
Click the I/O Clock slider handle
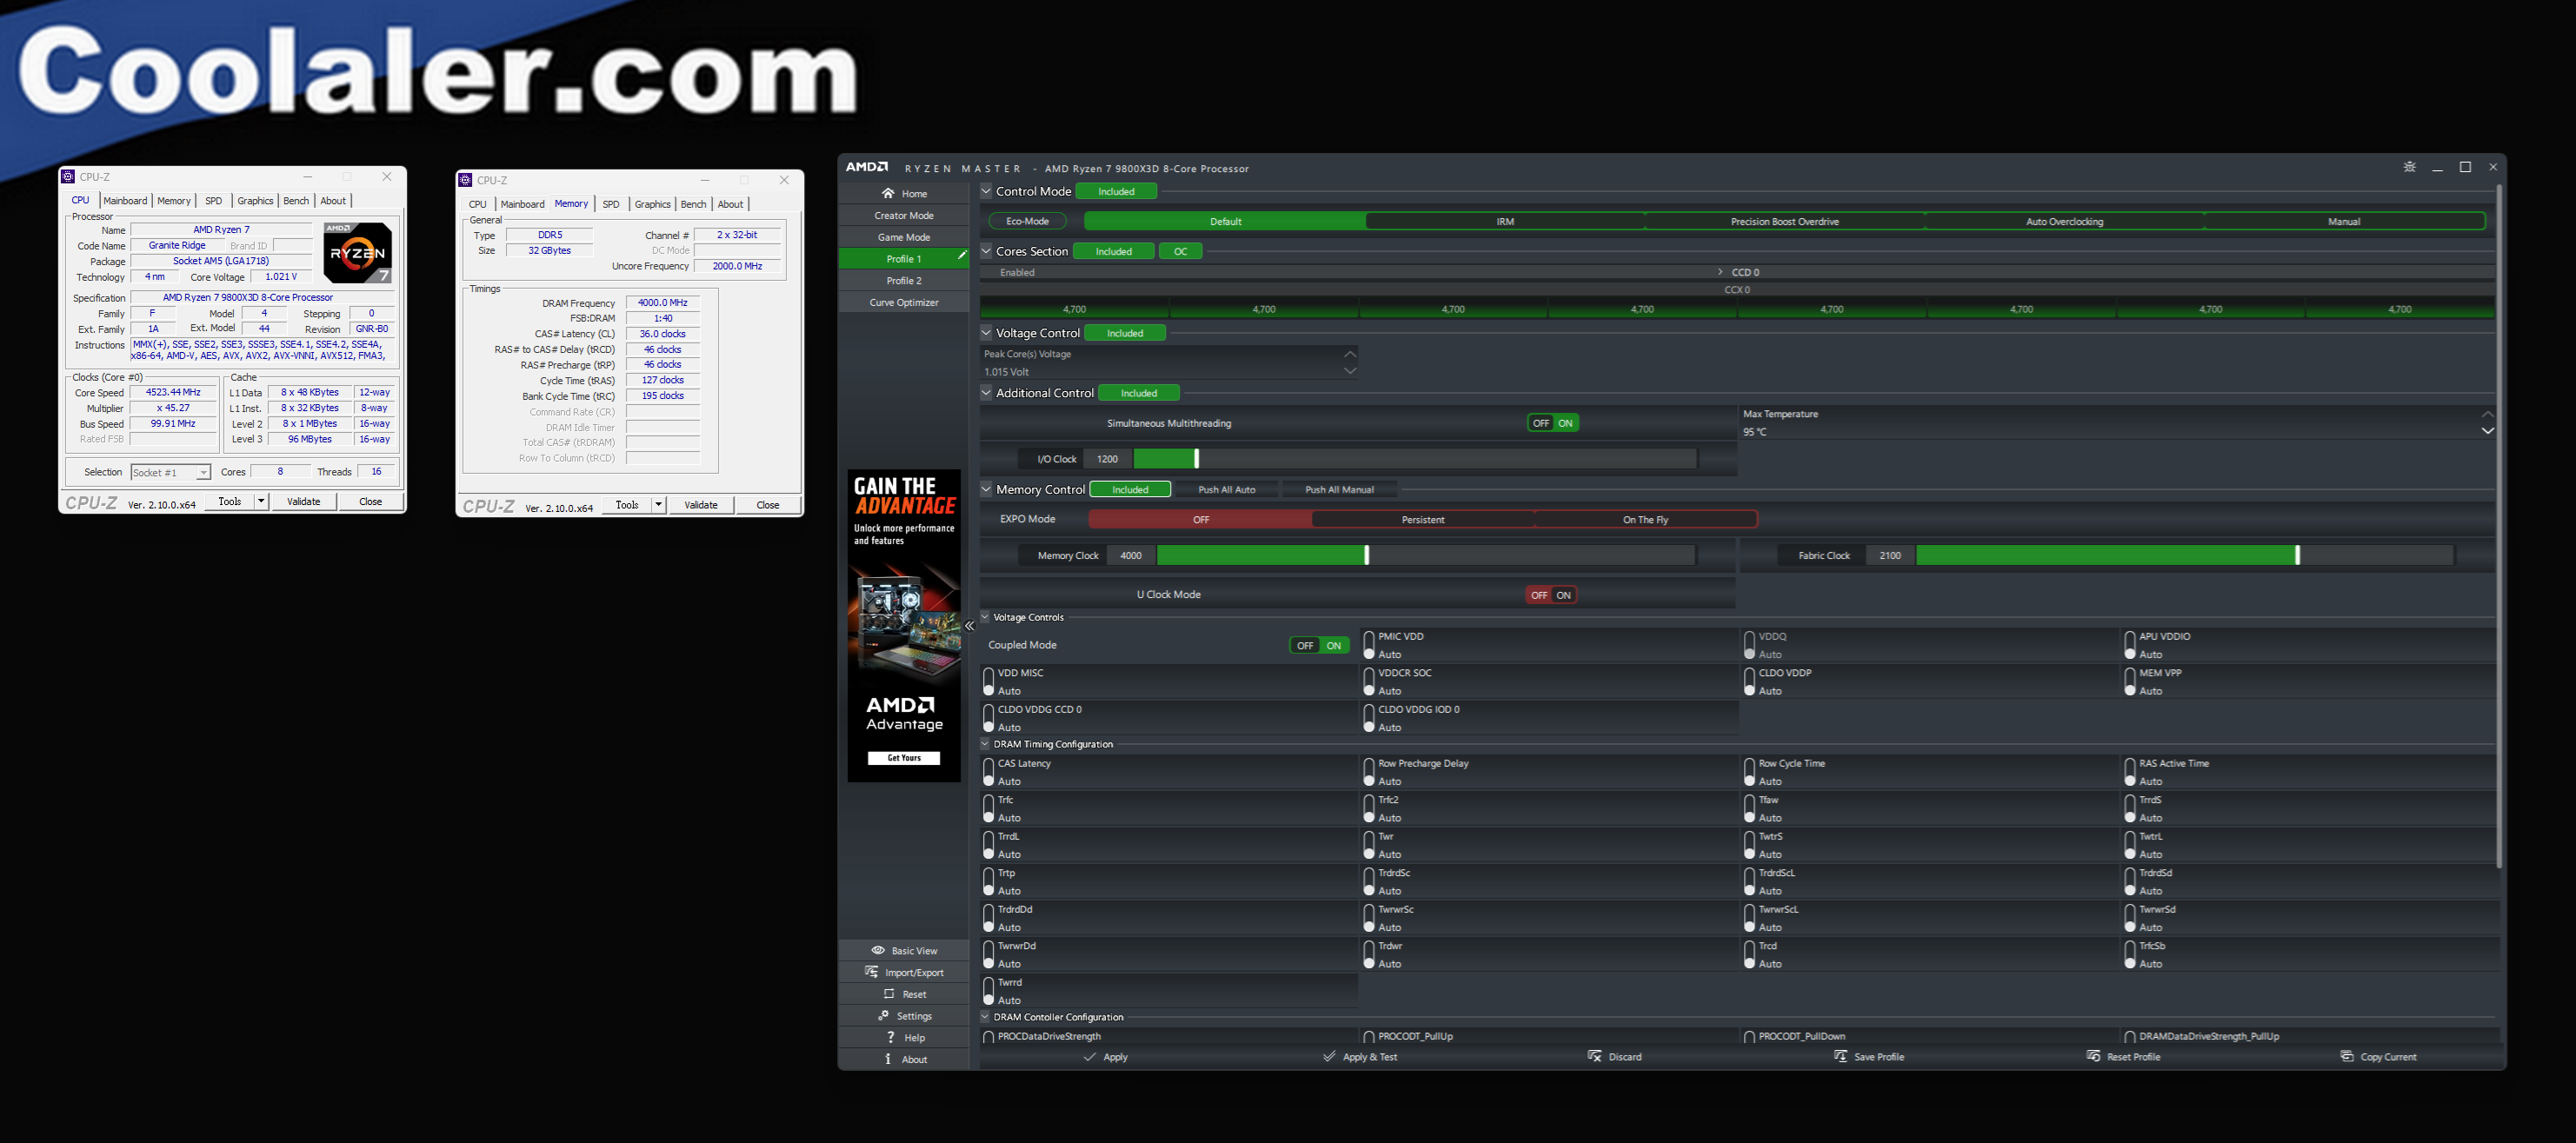[1196, 459]
